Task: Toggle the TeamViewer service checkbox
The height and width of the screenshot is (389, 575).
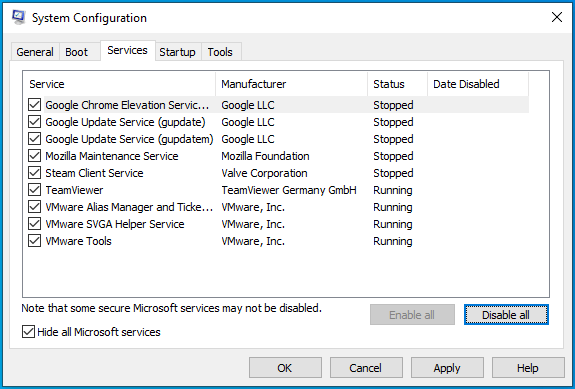Action: (x=34, y=190)
